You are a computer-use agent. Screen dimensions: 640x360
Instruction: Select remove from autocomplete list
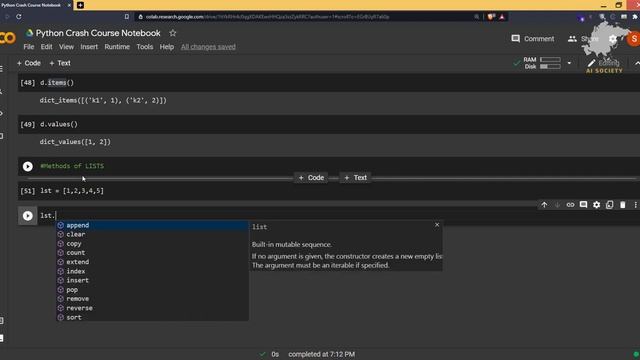pos(152,299)
